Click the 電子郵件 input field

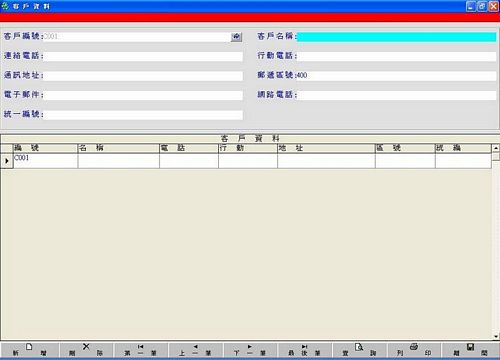143,95
